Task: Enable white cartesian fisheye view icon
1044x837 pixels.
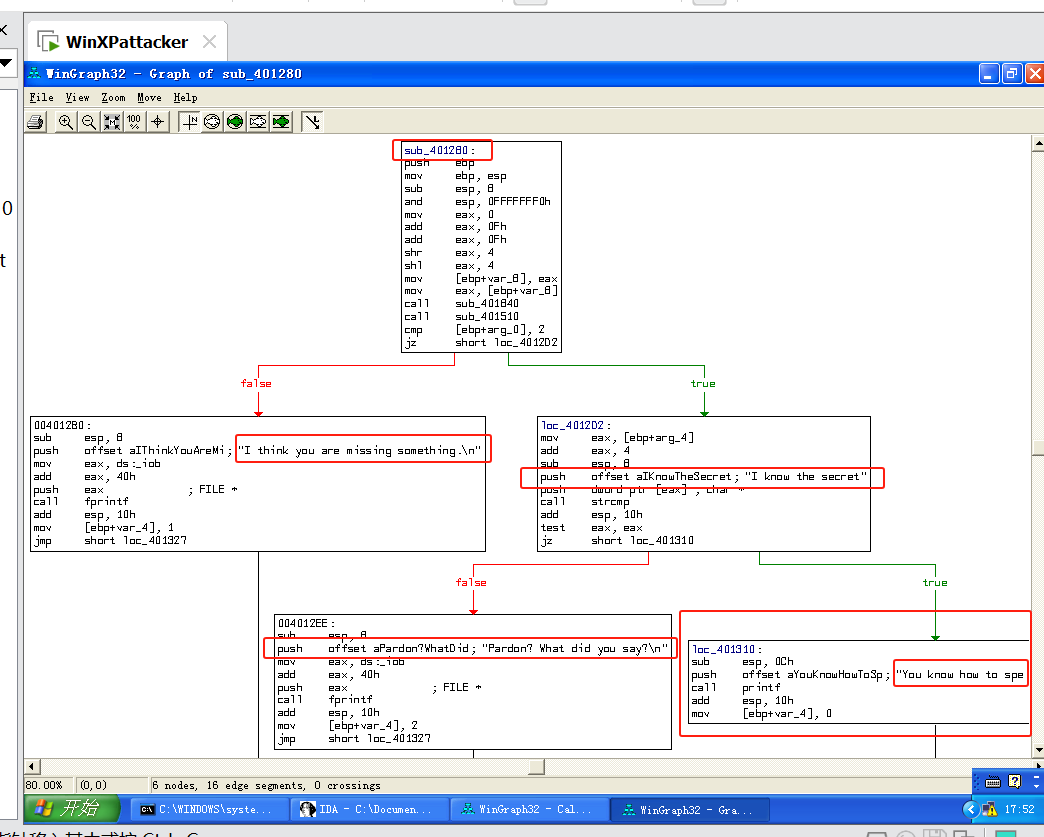Action: click(x=258, y=122)
